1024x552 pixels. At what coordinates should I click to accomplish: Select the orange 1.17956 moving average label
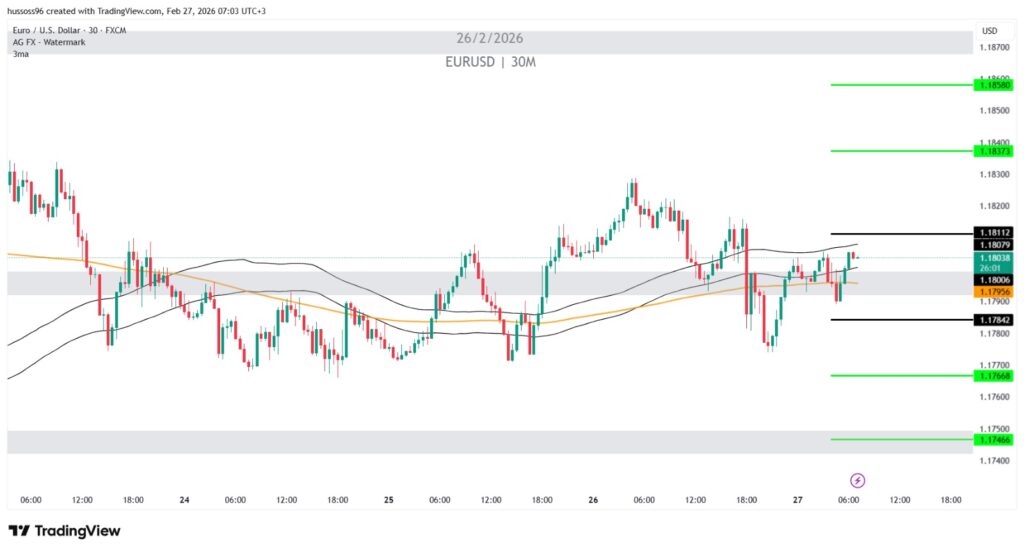pos(996,292)
